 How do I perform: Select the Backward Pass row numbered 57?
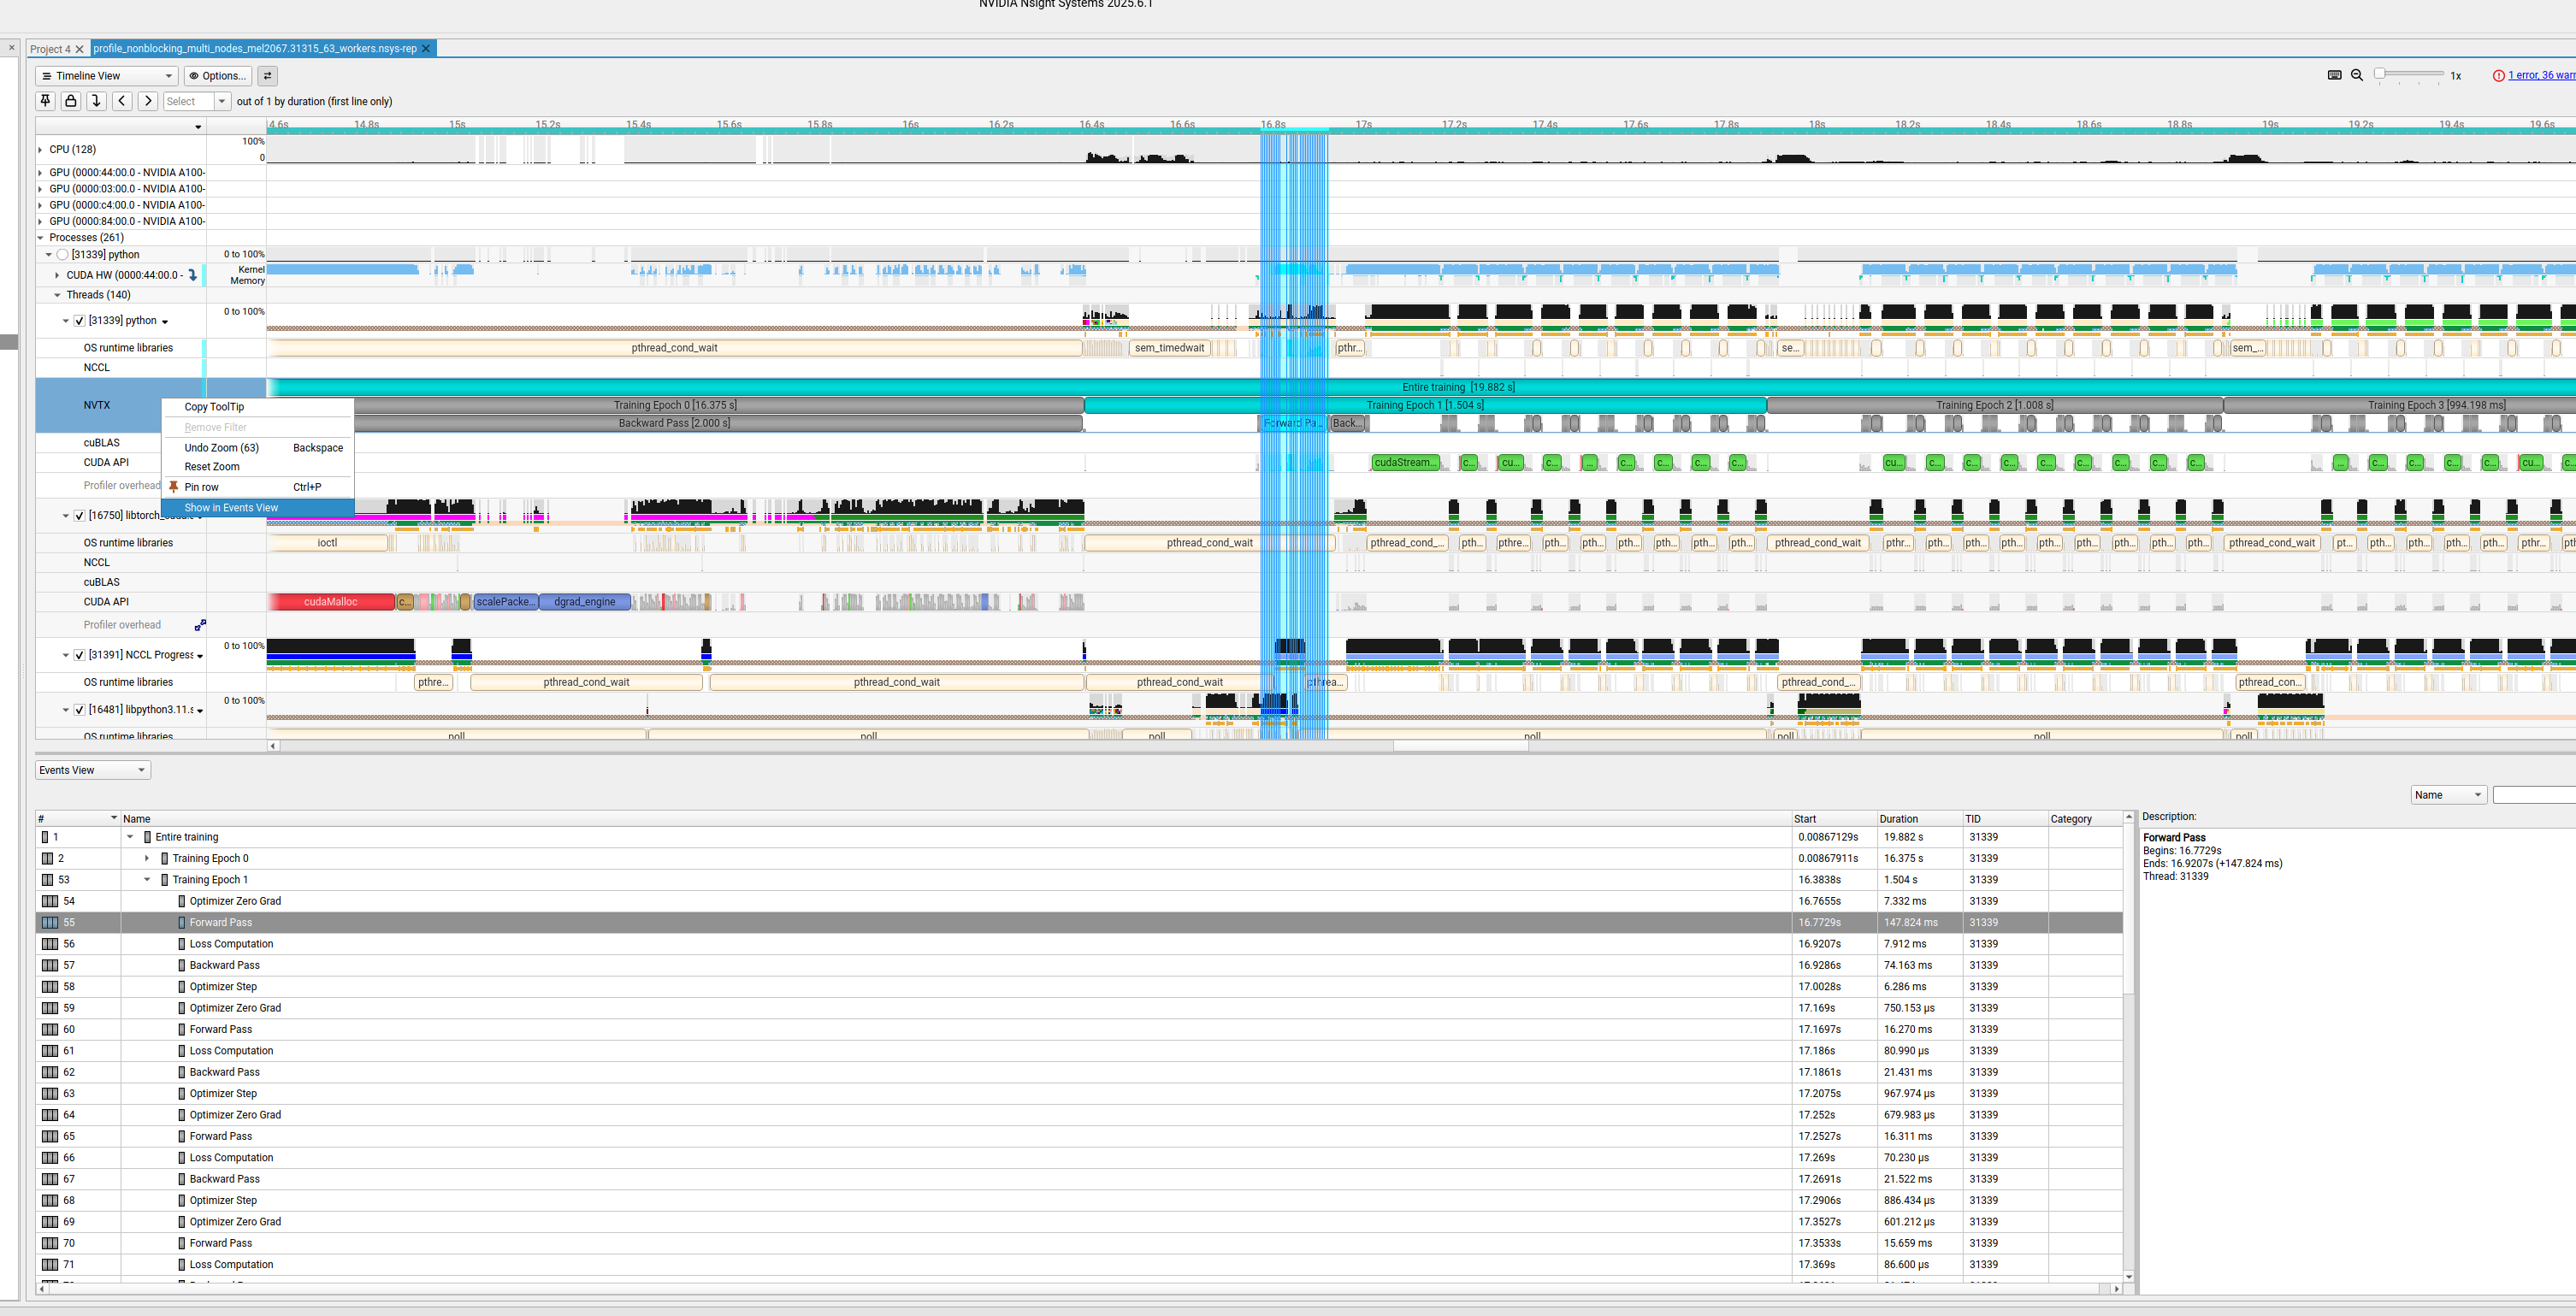[224, 965]
